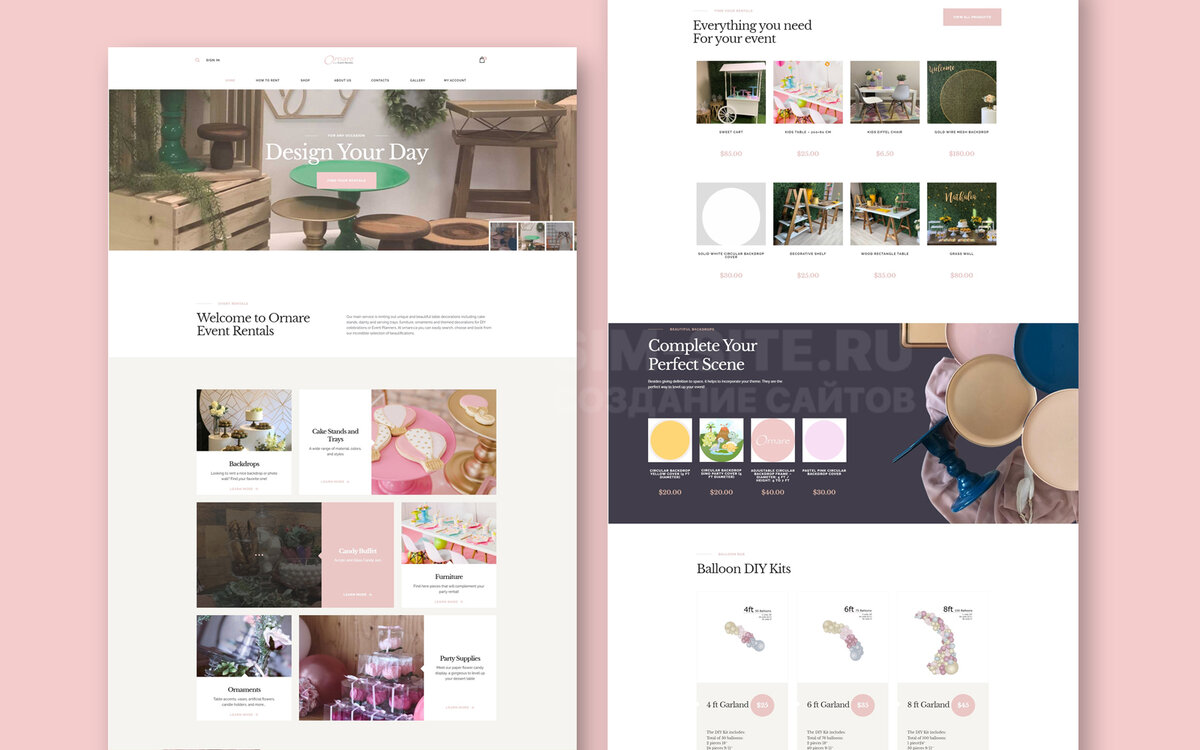Screen dimensions: 1200x750
Task: Click Learn More under Cake Stands and Trays
Action: pos(335,481)
